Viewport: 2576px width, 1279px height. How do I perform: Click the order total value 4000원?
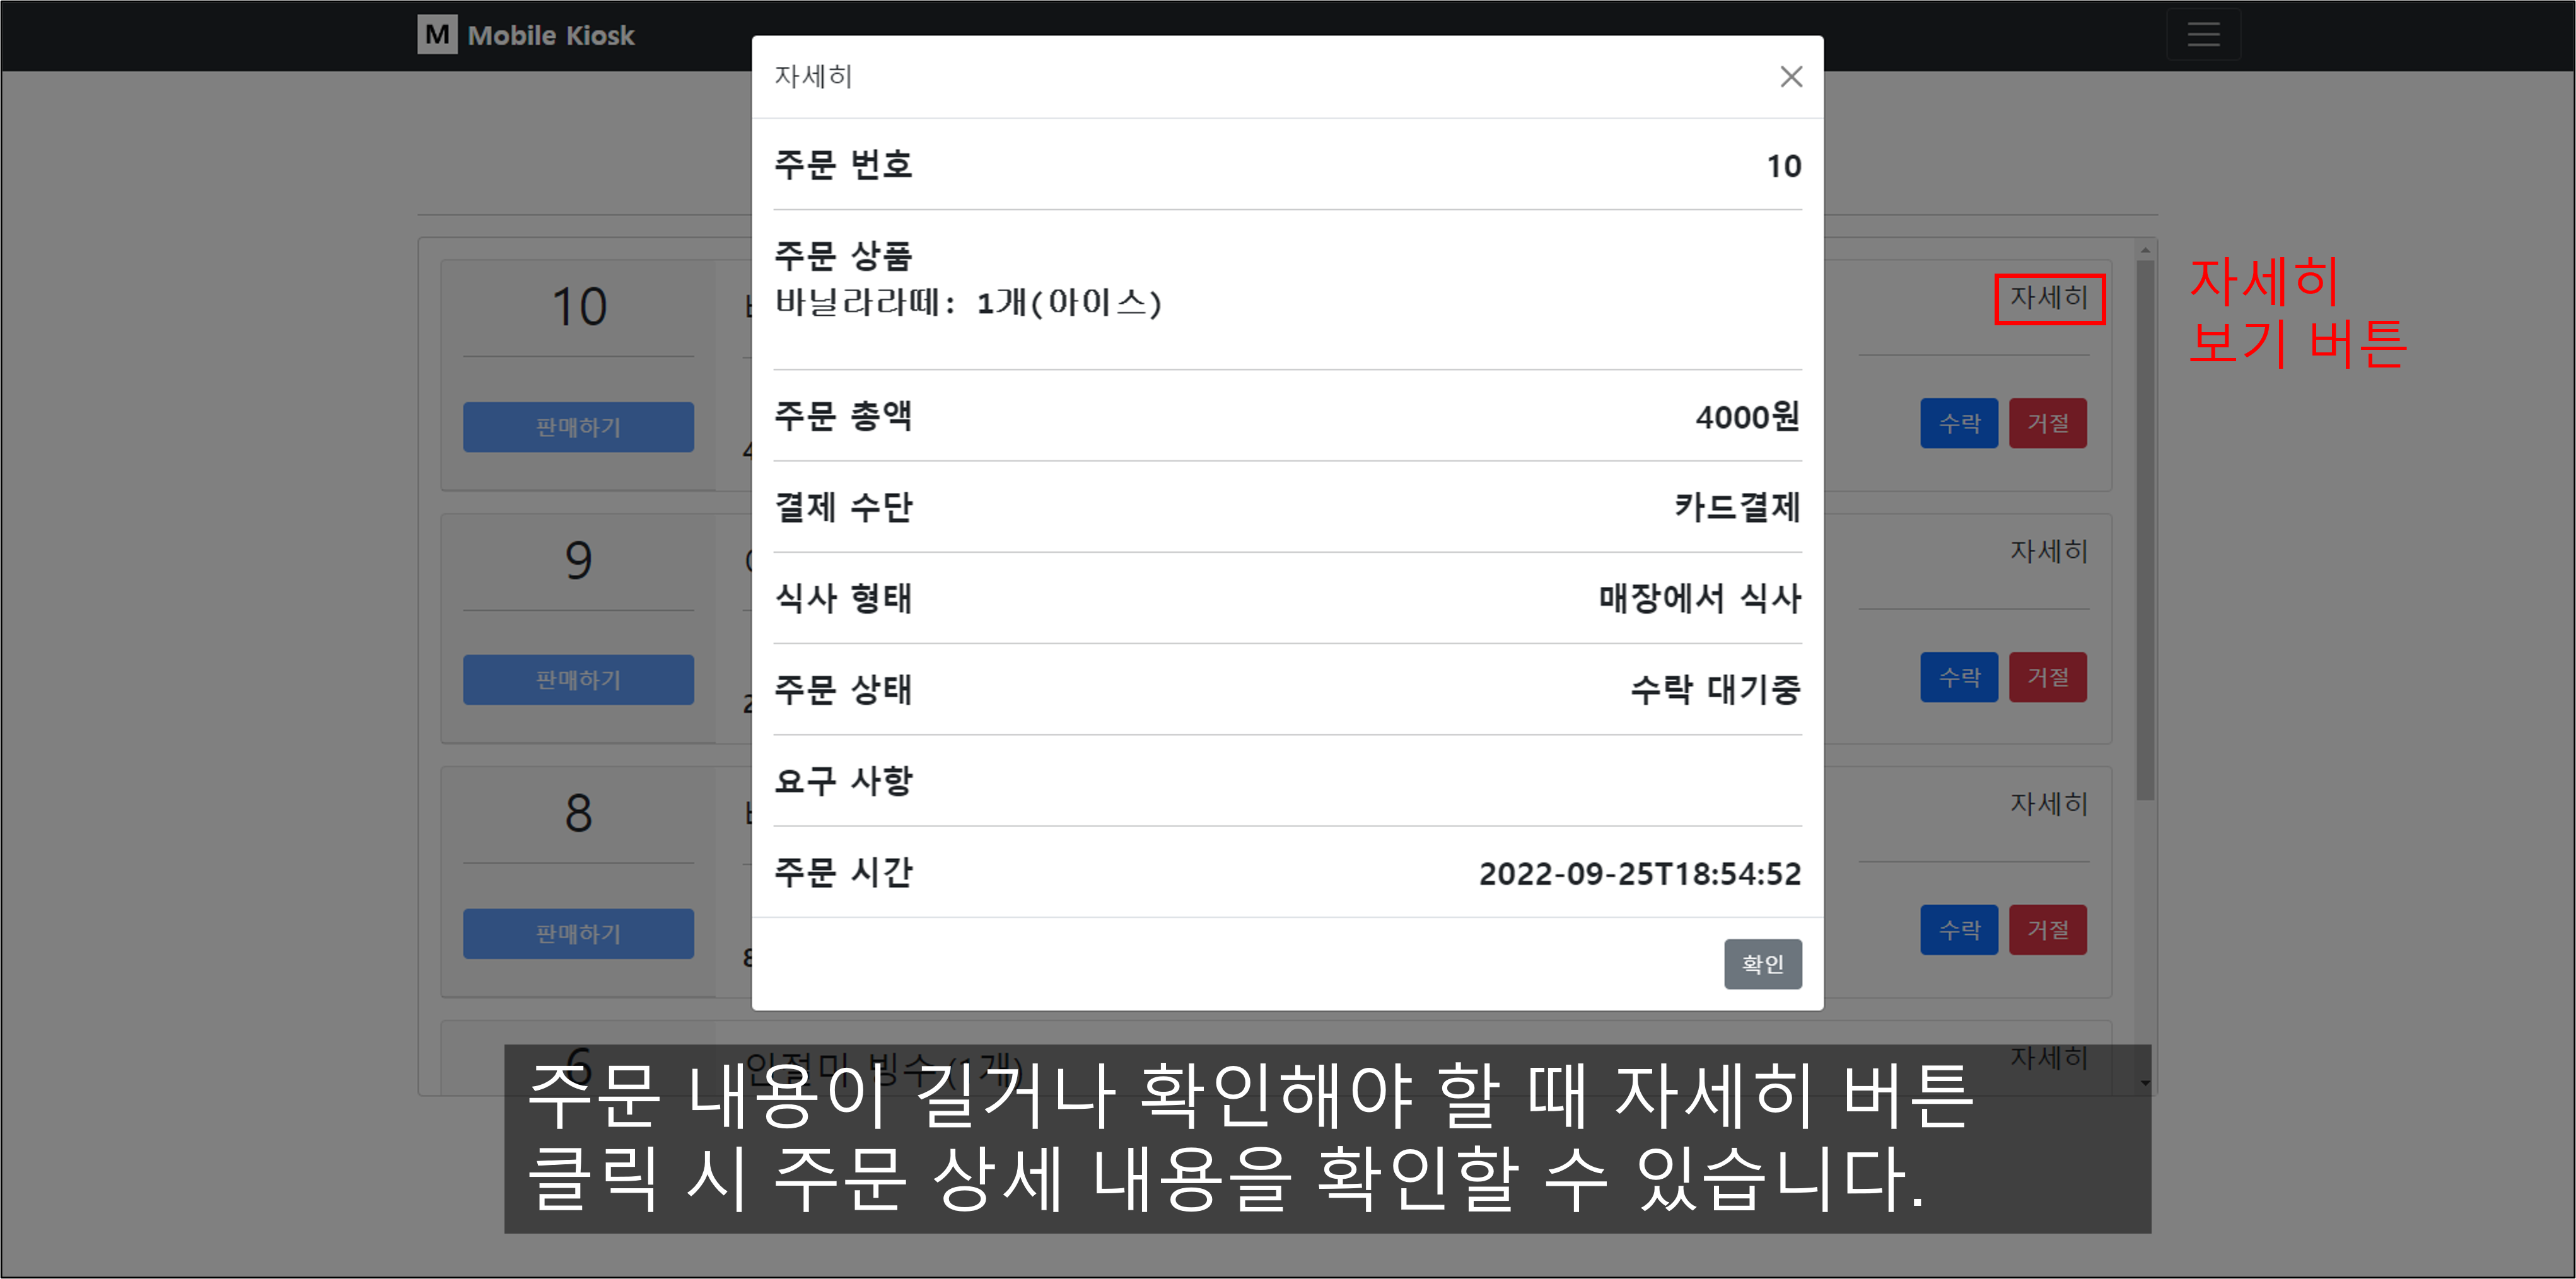point(1748,416)
